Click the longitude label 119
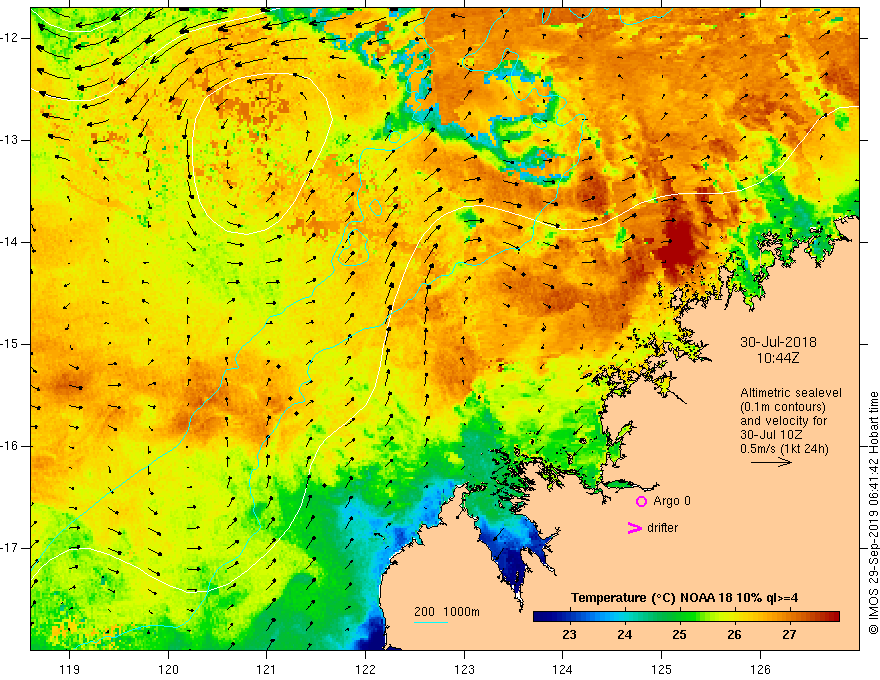Viewport: 880px width, 680px height. click(x=70, y=669)
